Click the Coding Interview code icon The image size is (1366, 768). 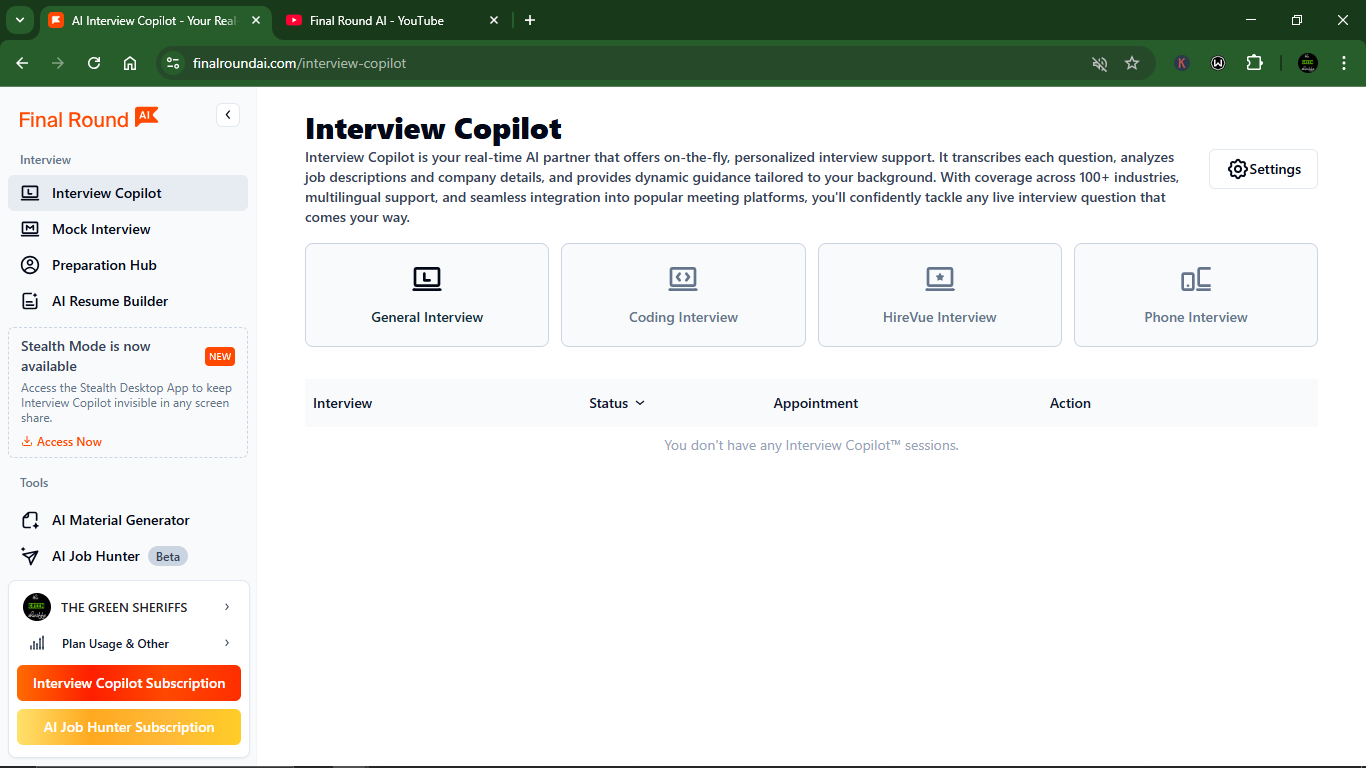click(683, 279)
